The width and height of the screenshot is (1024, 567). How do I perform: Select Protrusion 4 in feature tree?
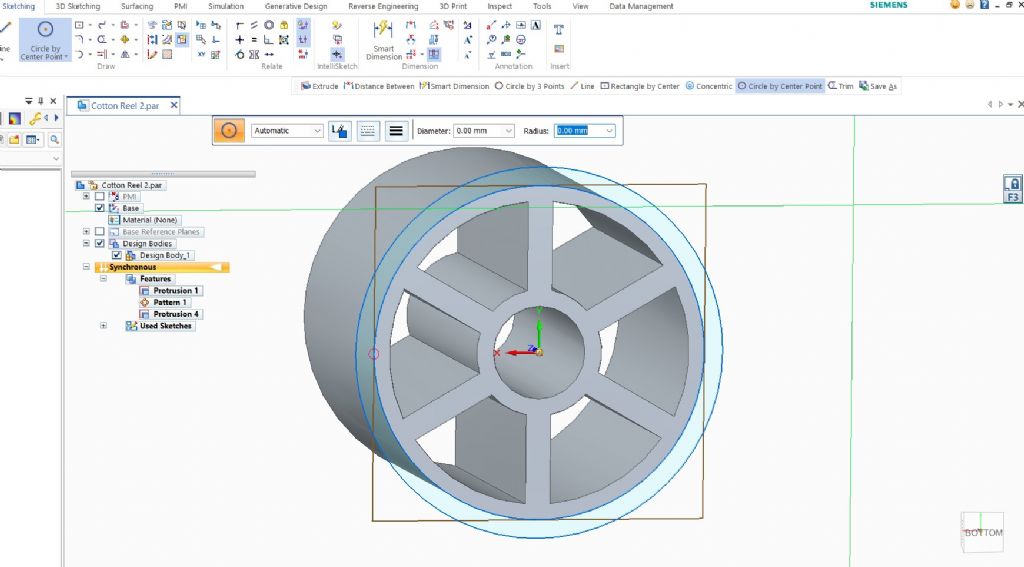(170, 314)
